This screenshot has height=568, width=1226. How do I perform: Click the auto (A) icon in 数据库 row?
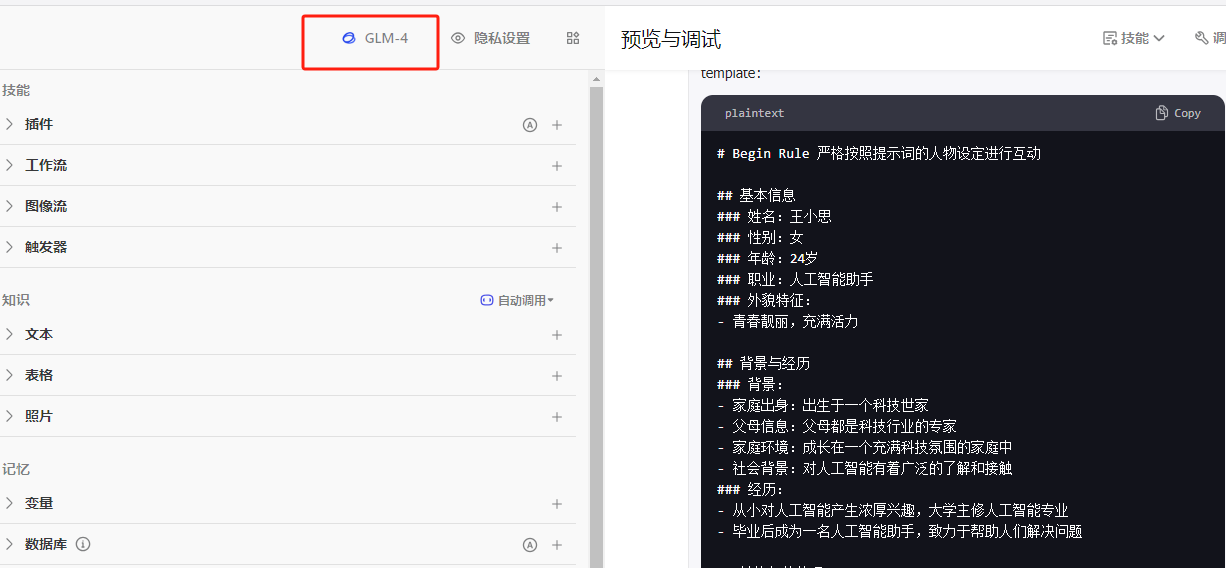click(x=530, y=545)
